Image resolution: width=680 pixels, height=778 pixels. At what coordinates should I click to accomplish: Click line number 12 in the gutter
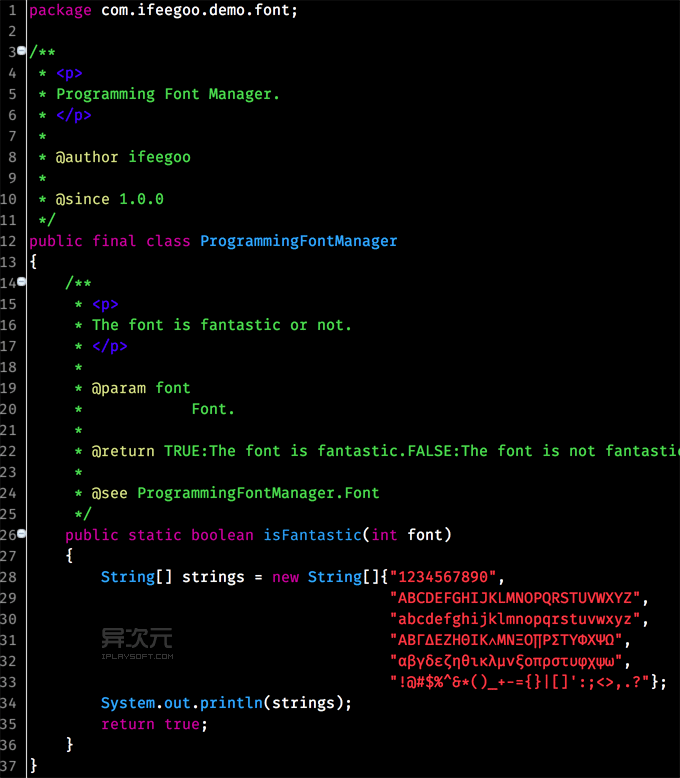coord(9,241)
